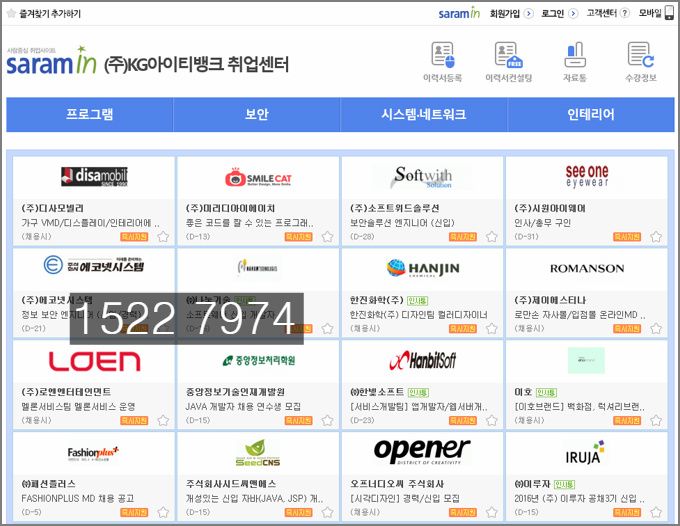
Task: Open job title 인사/총무 구인
Action: pos(542,223)
